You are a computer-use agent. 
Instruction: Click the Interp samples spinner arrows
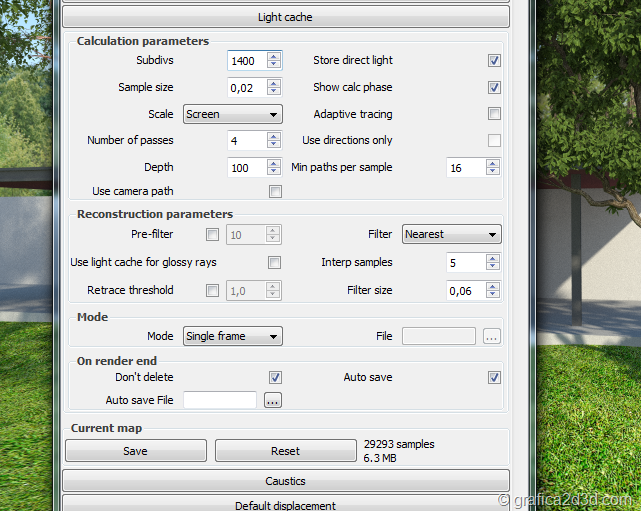coord(492,263)
